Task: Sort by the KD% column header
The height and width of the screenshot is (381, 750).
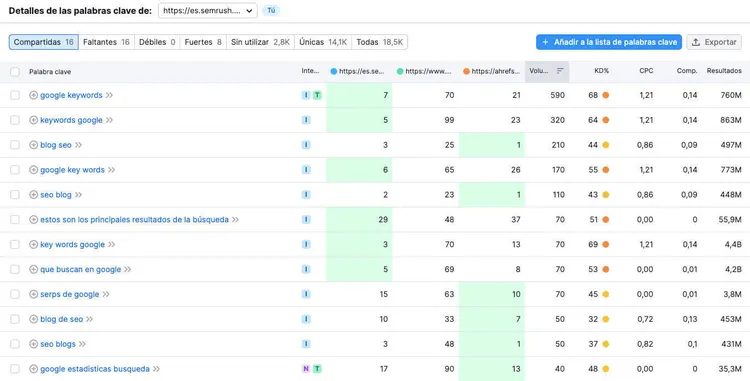Action: 601,71
